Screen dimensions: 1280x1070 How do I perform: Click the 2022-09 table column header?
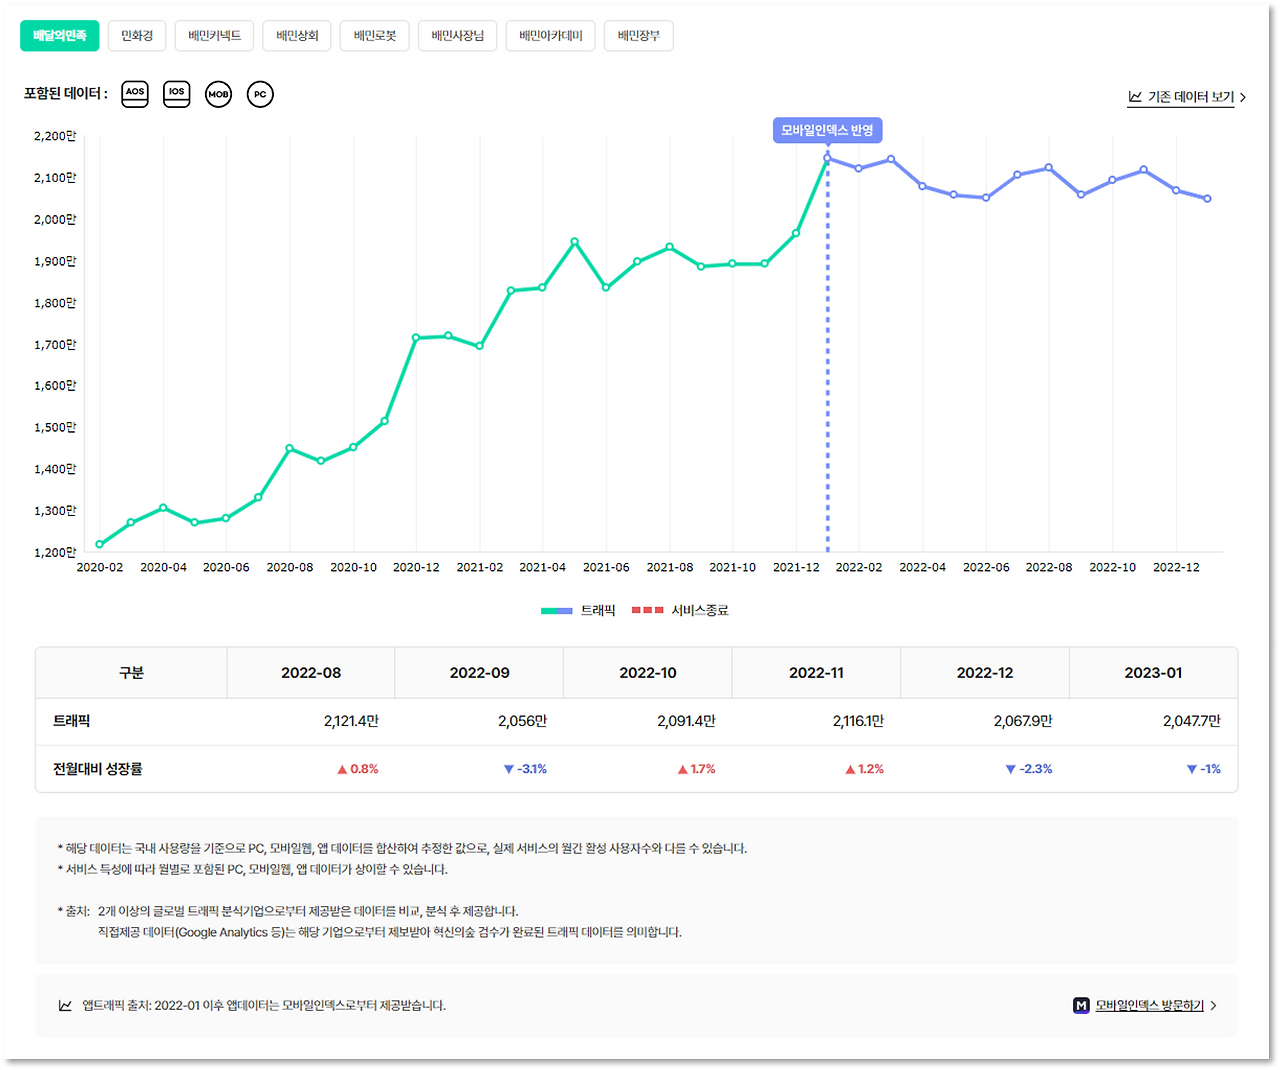pyautogui.click(x=480, y=673)
